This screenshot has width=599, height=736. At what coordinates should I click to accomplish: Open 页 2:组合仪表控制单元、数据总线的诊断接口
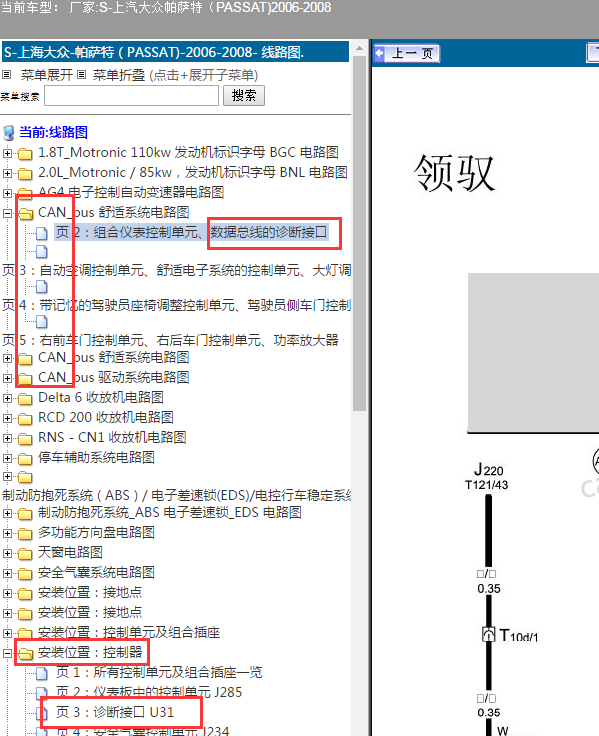click(192, 232)
